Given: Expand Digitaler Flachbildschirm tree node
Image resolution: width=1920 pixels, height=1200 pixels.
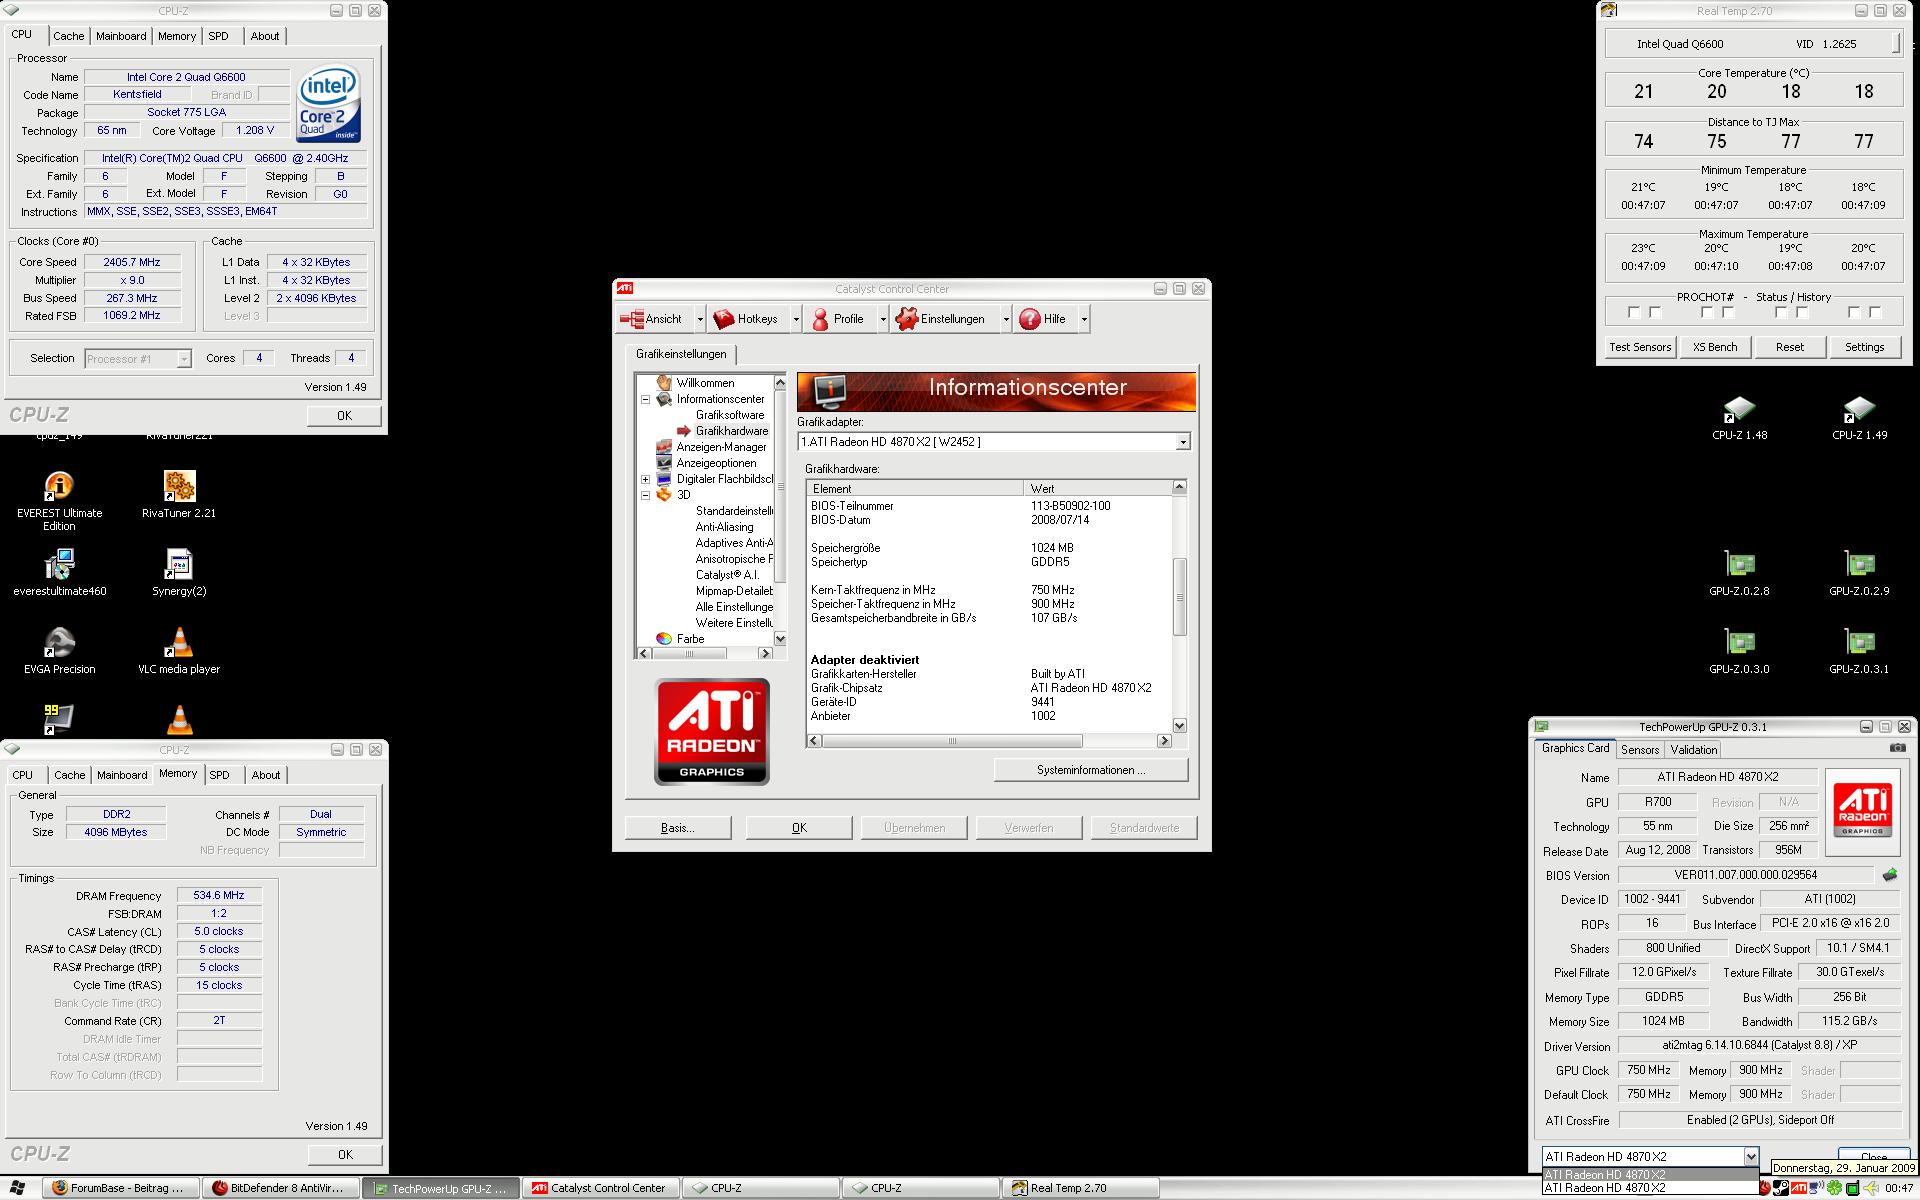Looking at the screenshot, I should click(x=646, y=479).
